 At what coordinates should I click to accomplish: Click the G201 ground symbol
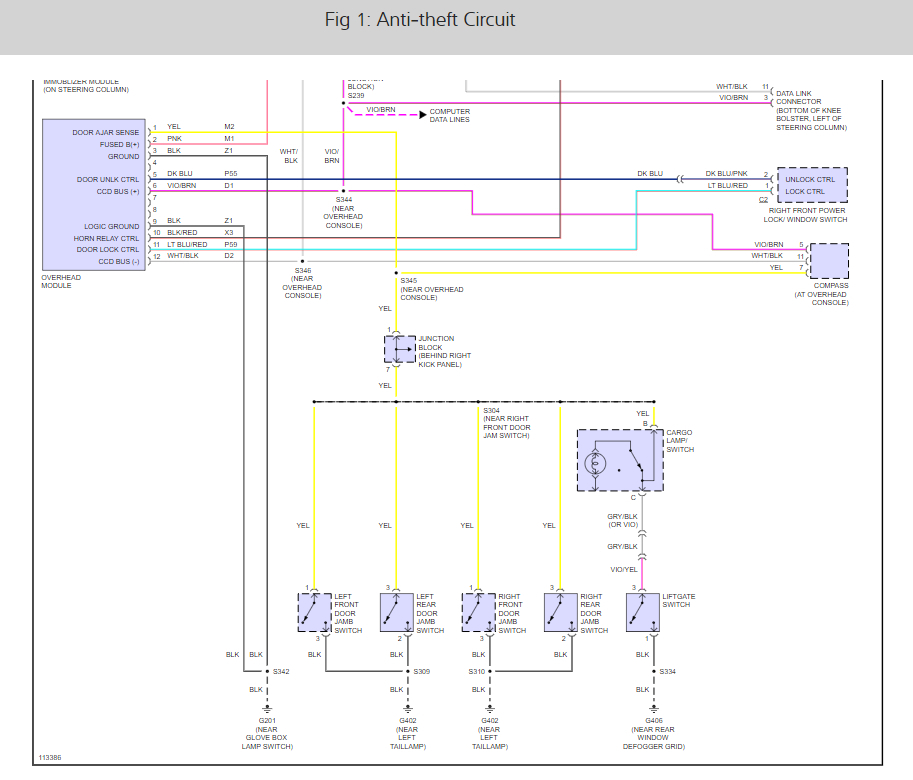coord(267,709)
